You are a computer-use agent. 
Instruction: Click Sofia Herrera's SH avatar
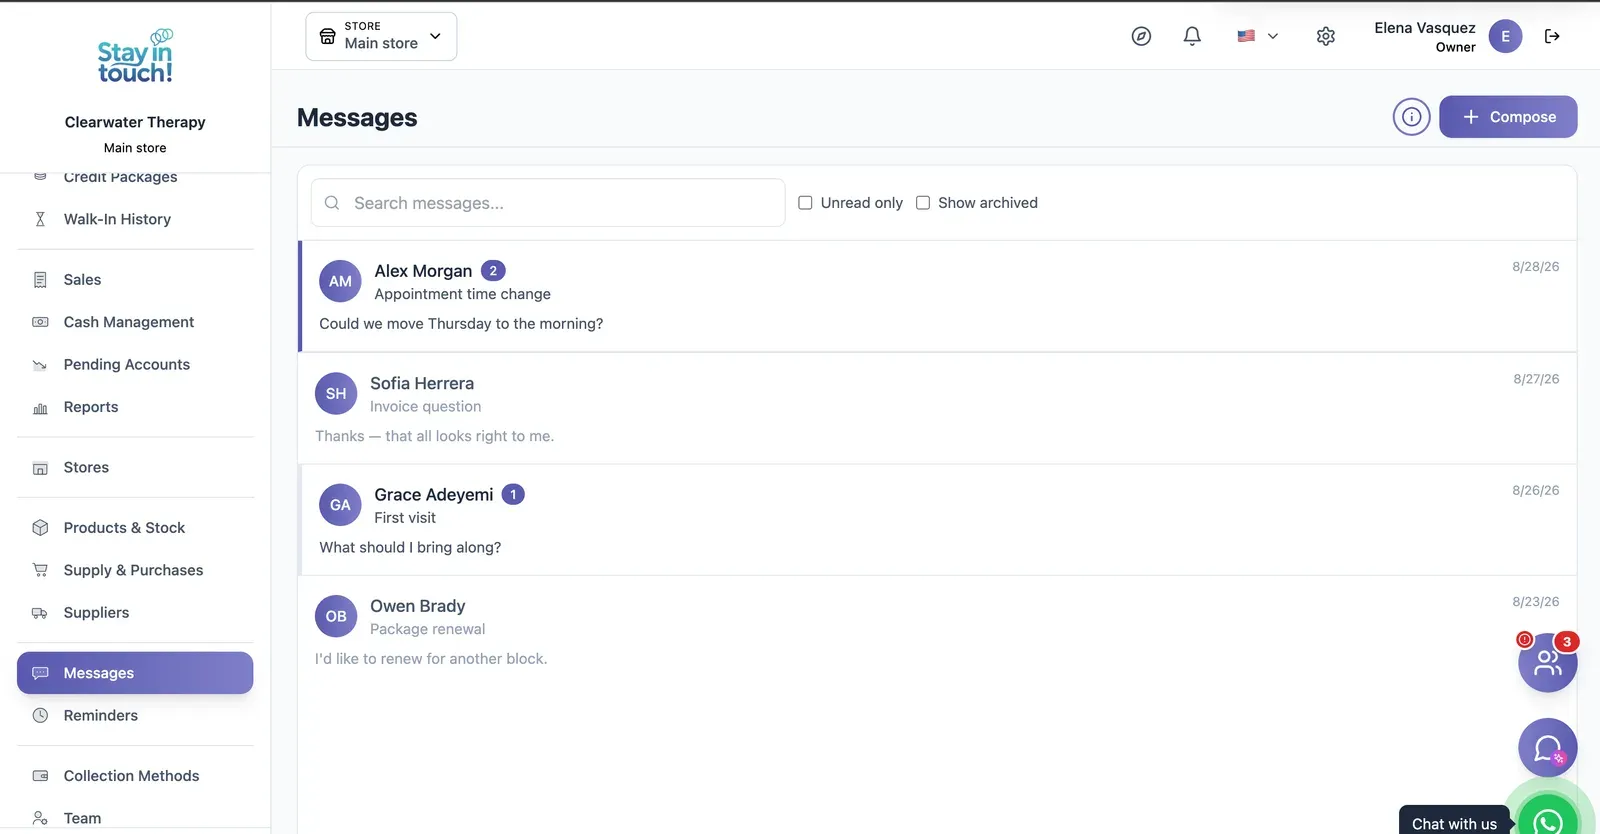tap(336, 393)
